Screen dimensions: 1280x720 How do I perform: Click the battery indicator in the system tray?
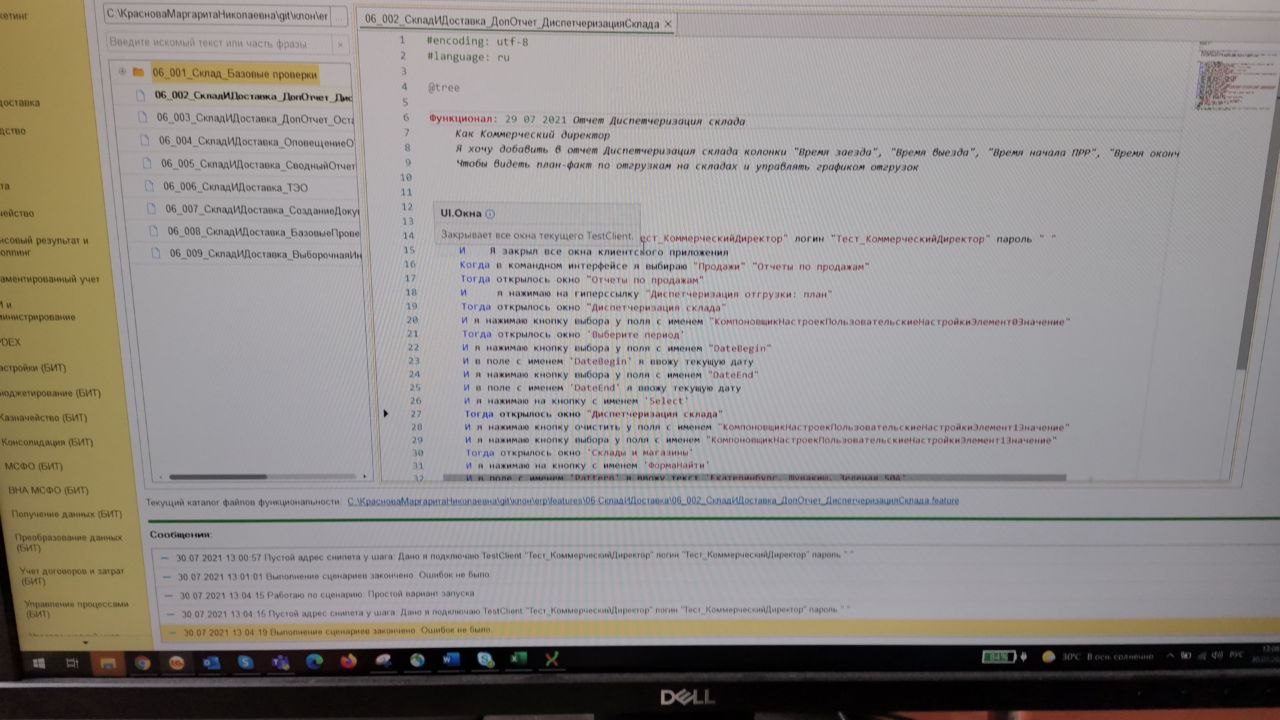pos(1000,656)
